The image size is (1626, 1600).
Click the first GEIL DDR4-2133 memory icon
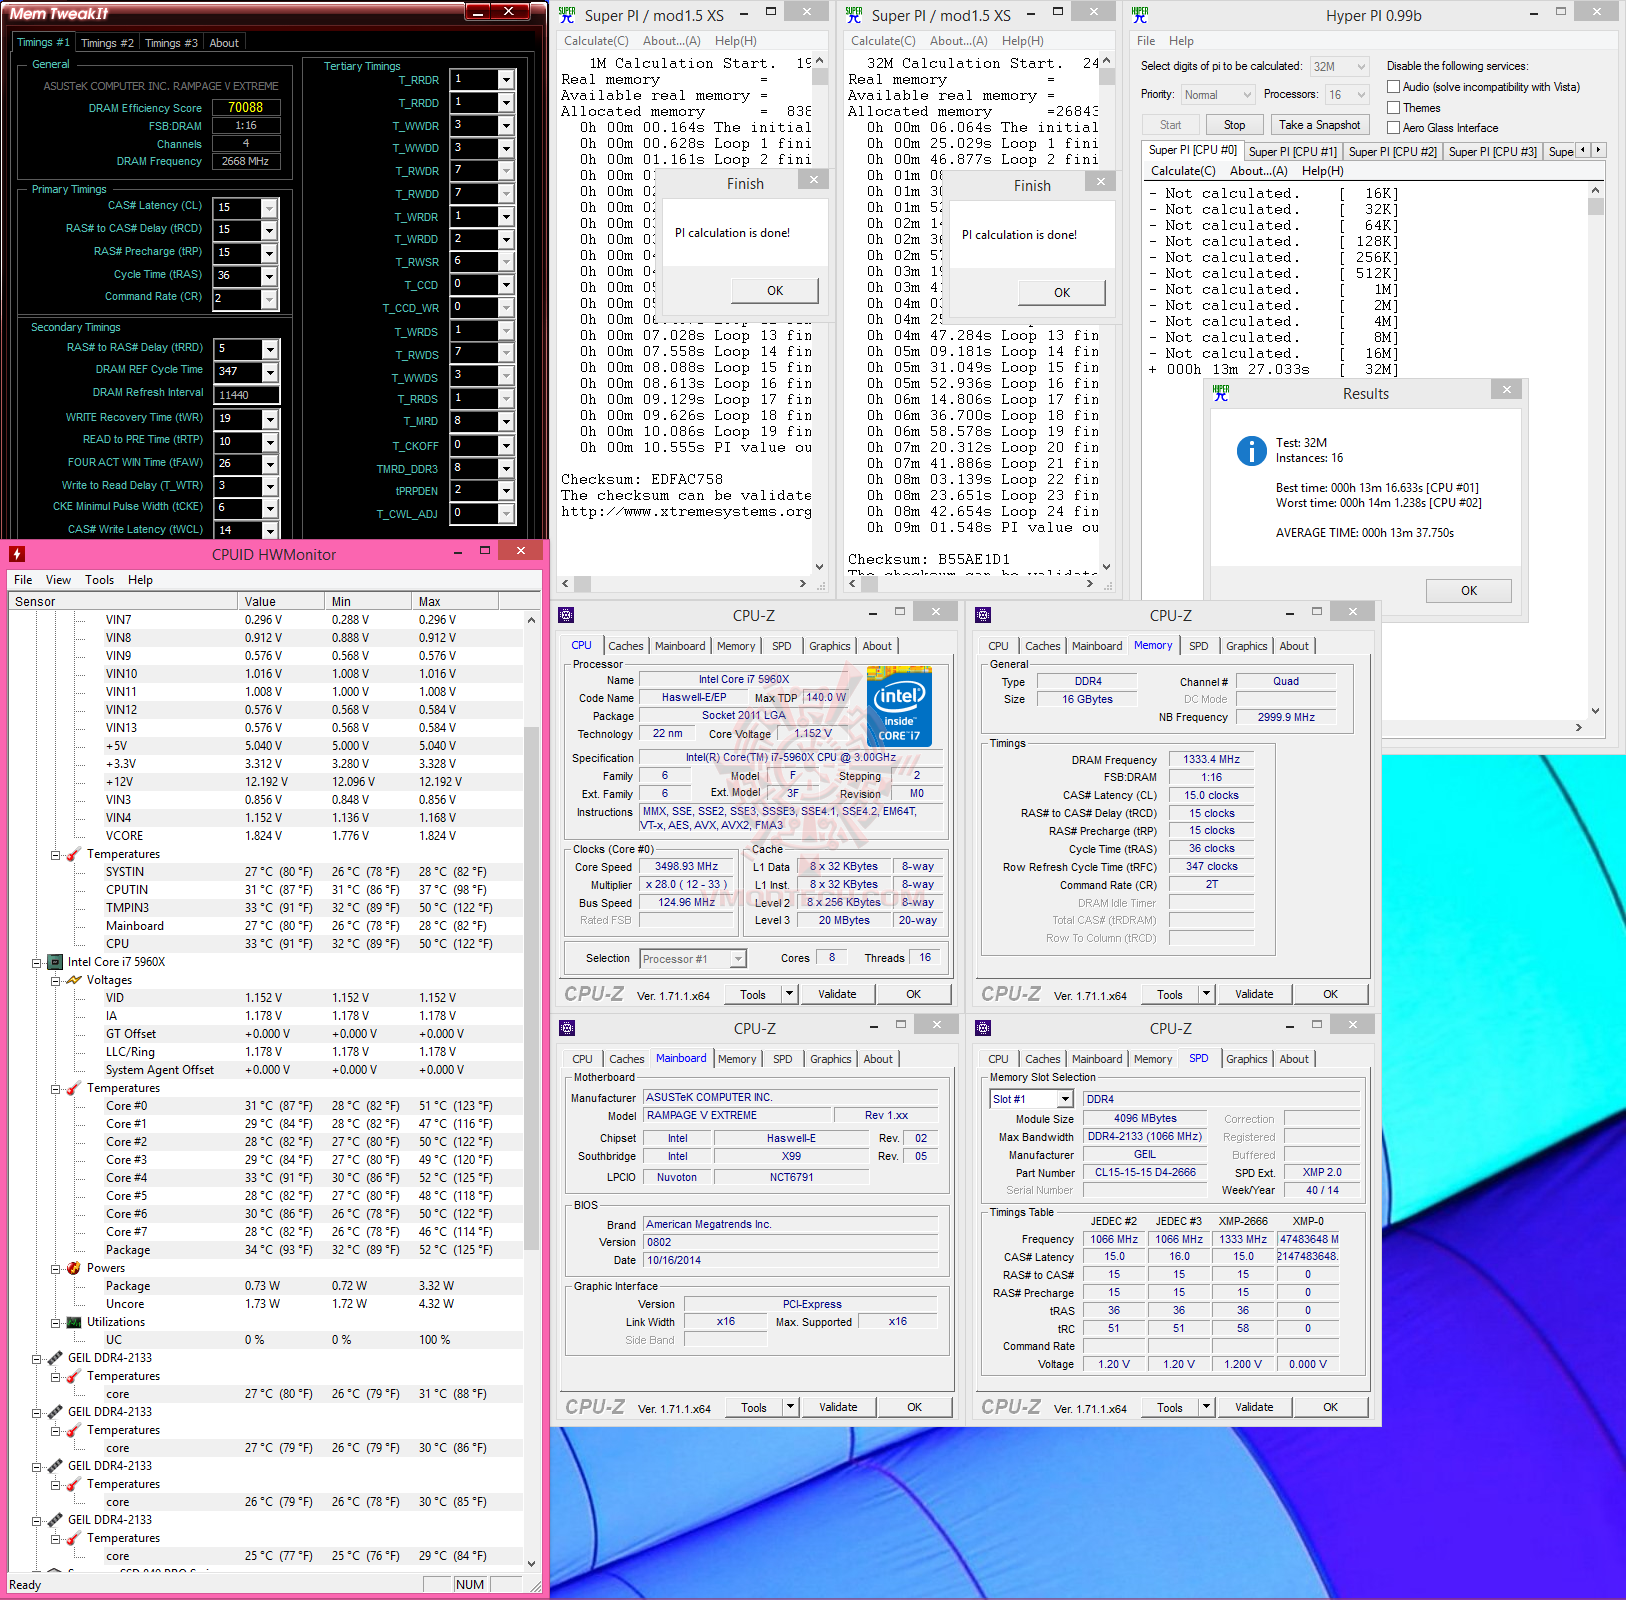(x=55, y=1358)
